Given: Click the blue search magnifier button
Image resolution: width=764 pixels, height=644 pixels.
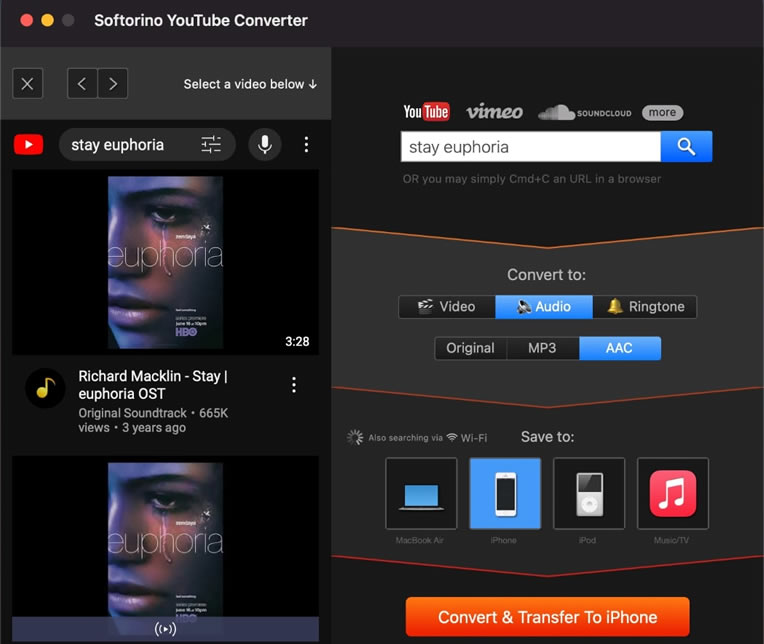Looking at the screenshot, I should tap(686, 146).
